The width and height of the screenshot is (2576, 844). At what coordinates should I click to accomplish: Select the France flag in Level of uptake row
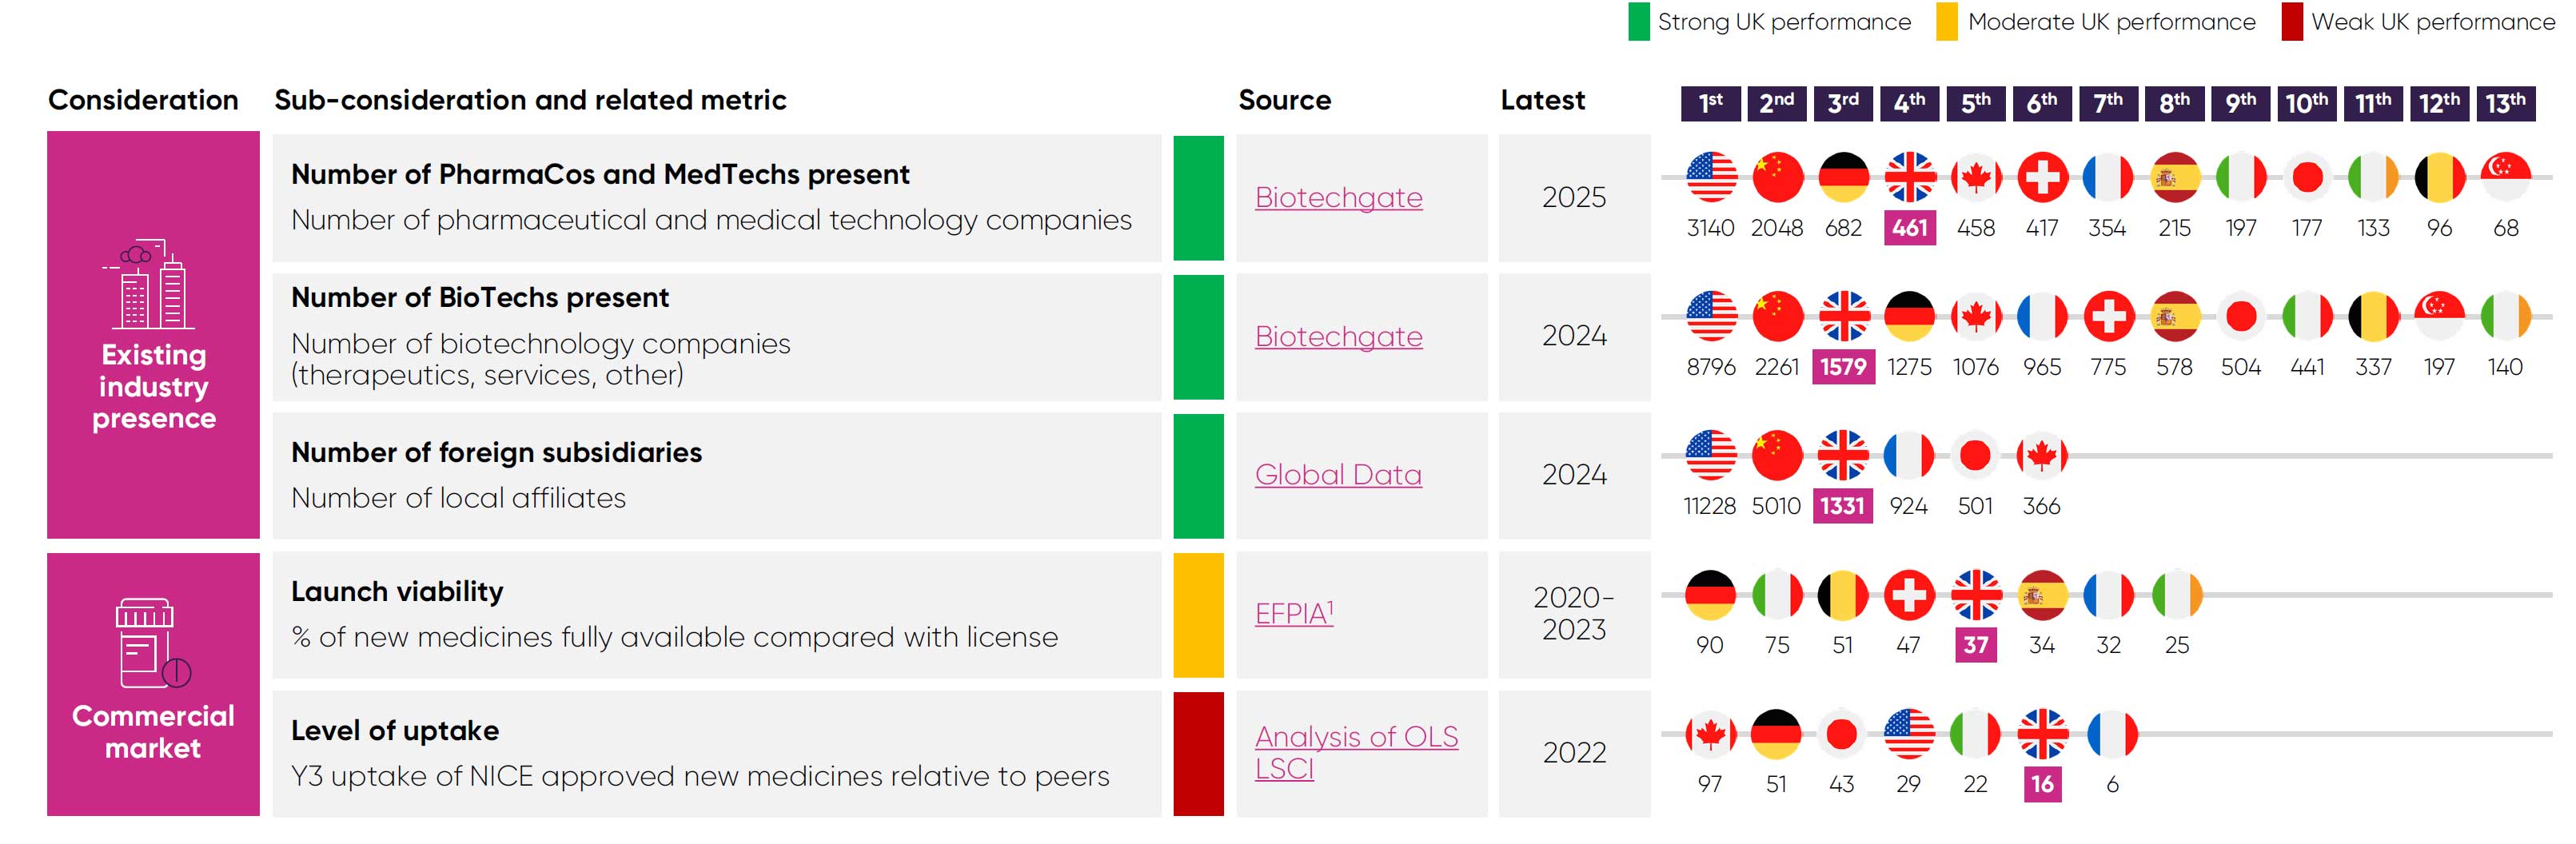2112,735
